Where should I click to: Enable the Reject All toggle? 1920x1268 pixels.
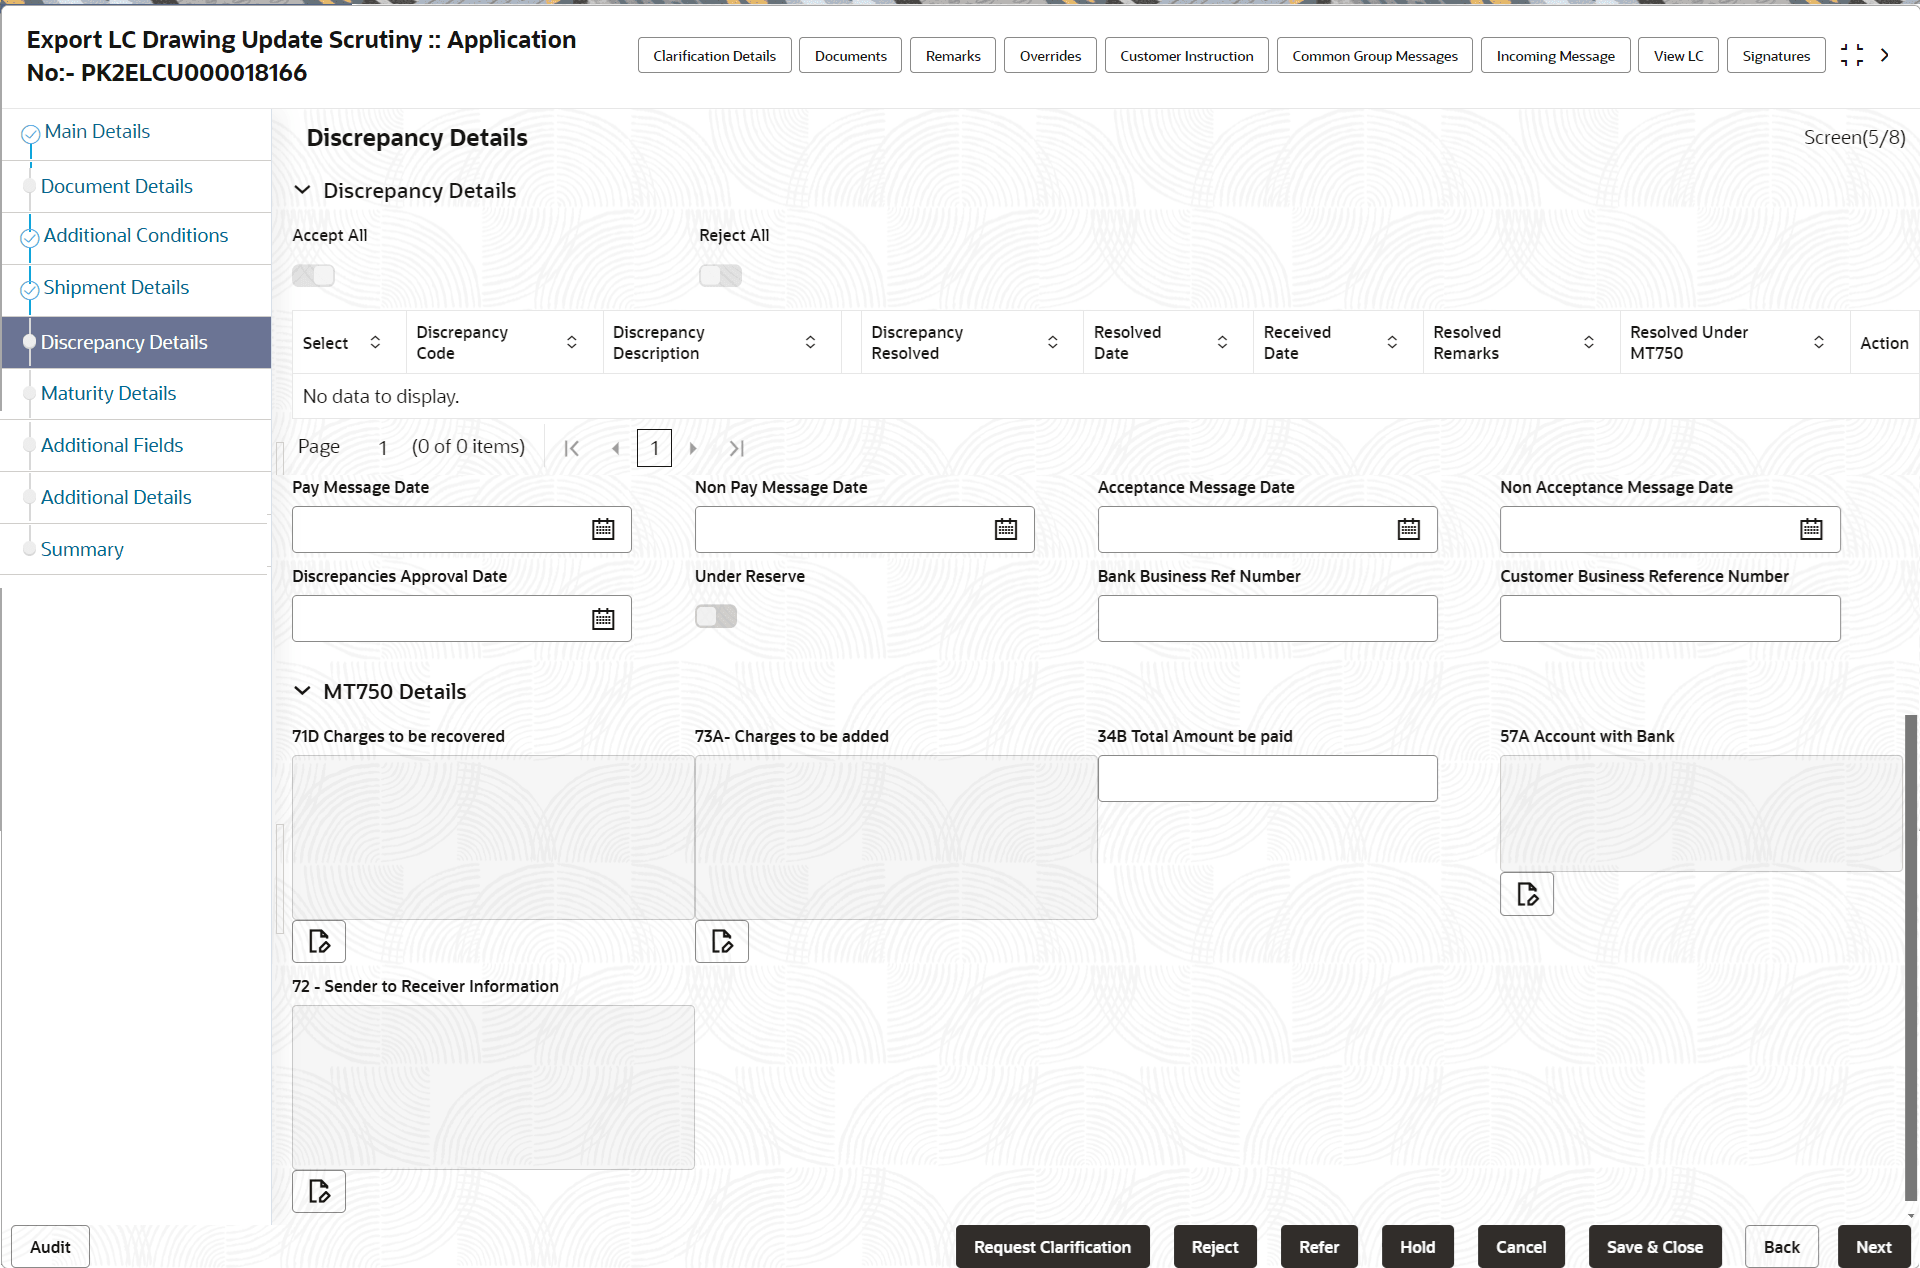pyautogui.click(x=720, y=275)
